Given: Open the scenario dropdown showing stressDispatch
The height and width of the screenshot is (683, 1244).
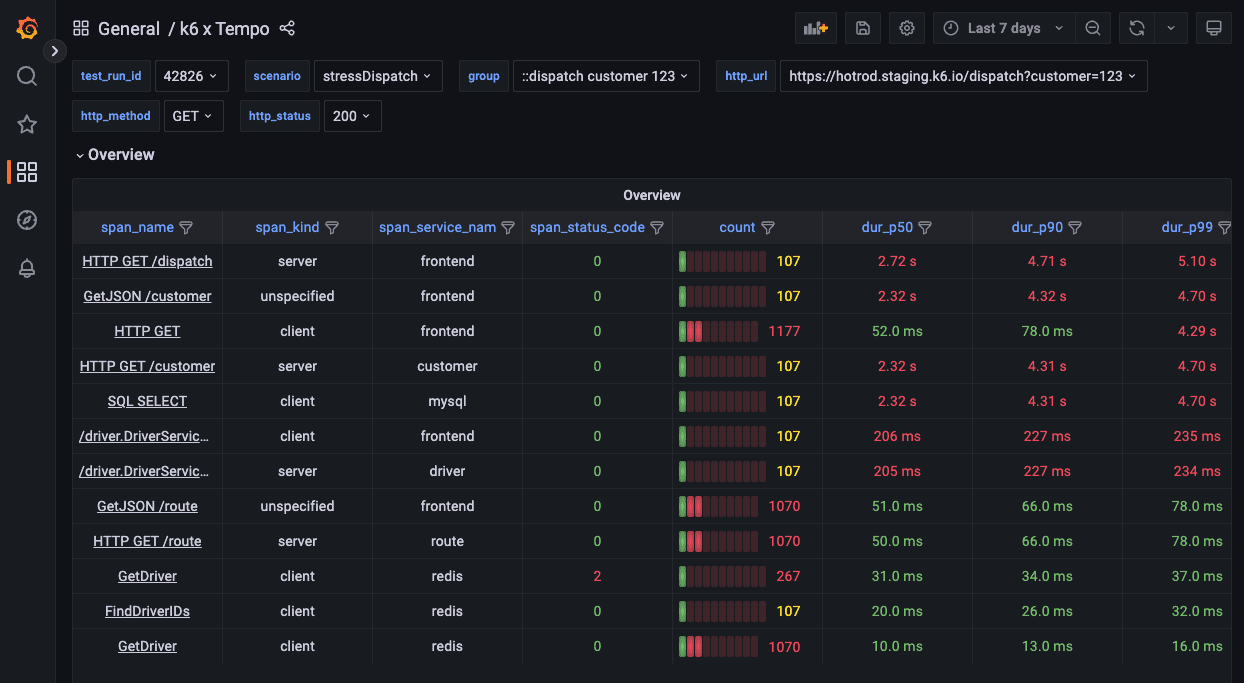Looking at the screenshot, I should tap(378, 75).
